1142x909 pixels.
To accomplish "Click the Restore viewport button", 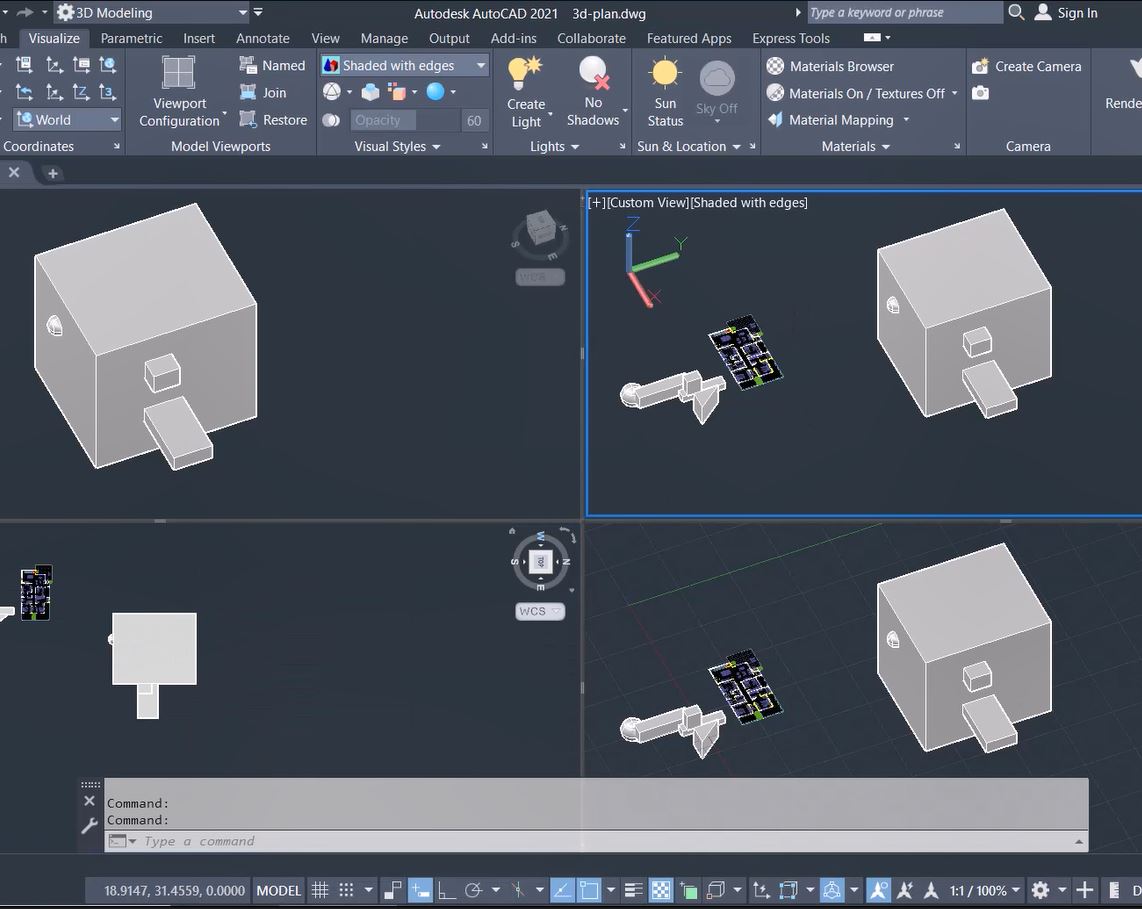I will 273,120.
